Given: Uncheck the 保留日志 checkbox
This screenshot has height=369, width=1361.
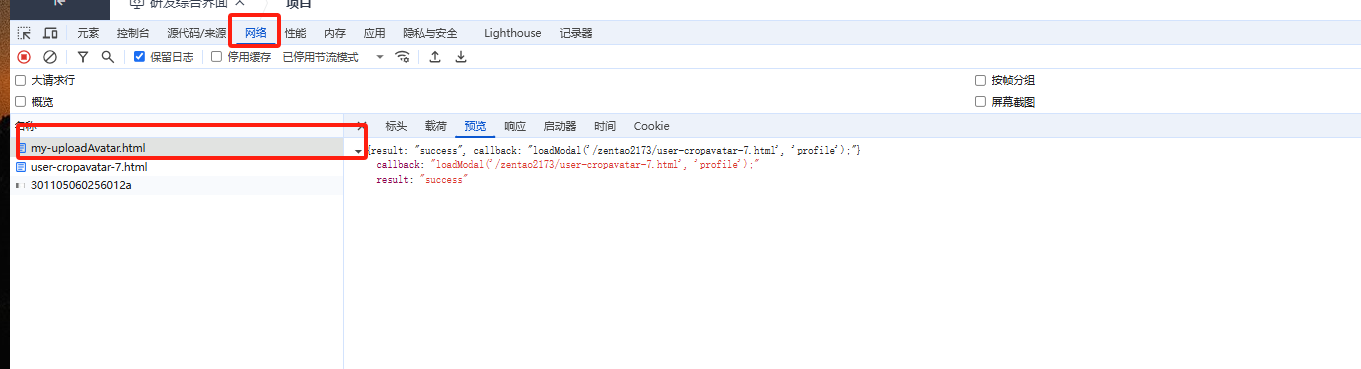Looking at the screenshot, I should coord(140,57).
